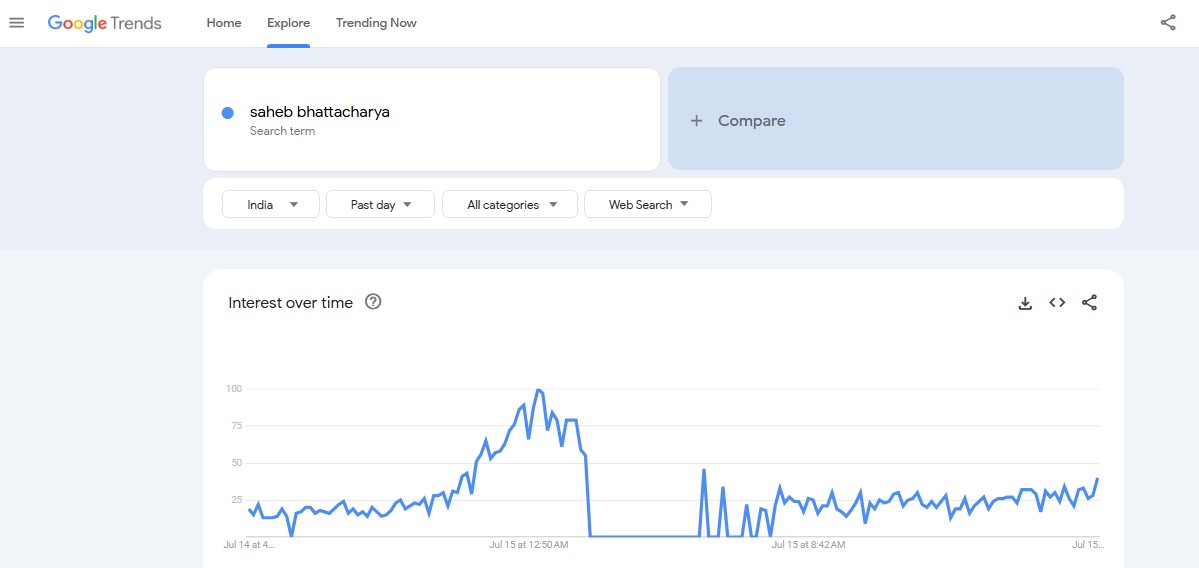Open the embed code icon
Viewport: 1199px width, 568px height.
(x=1057, y=303)
